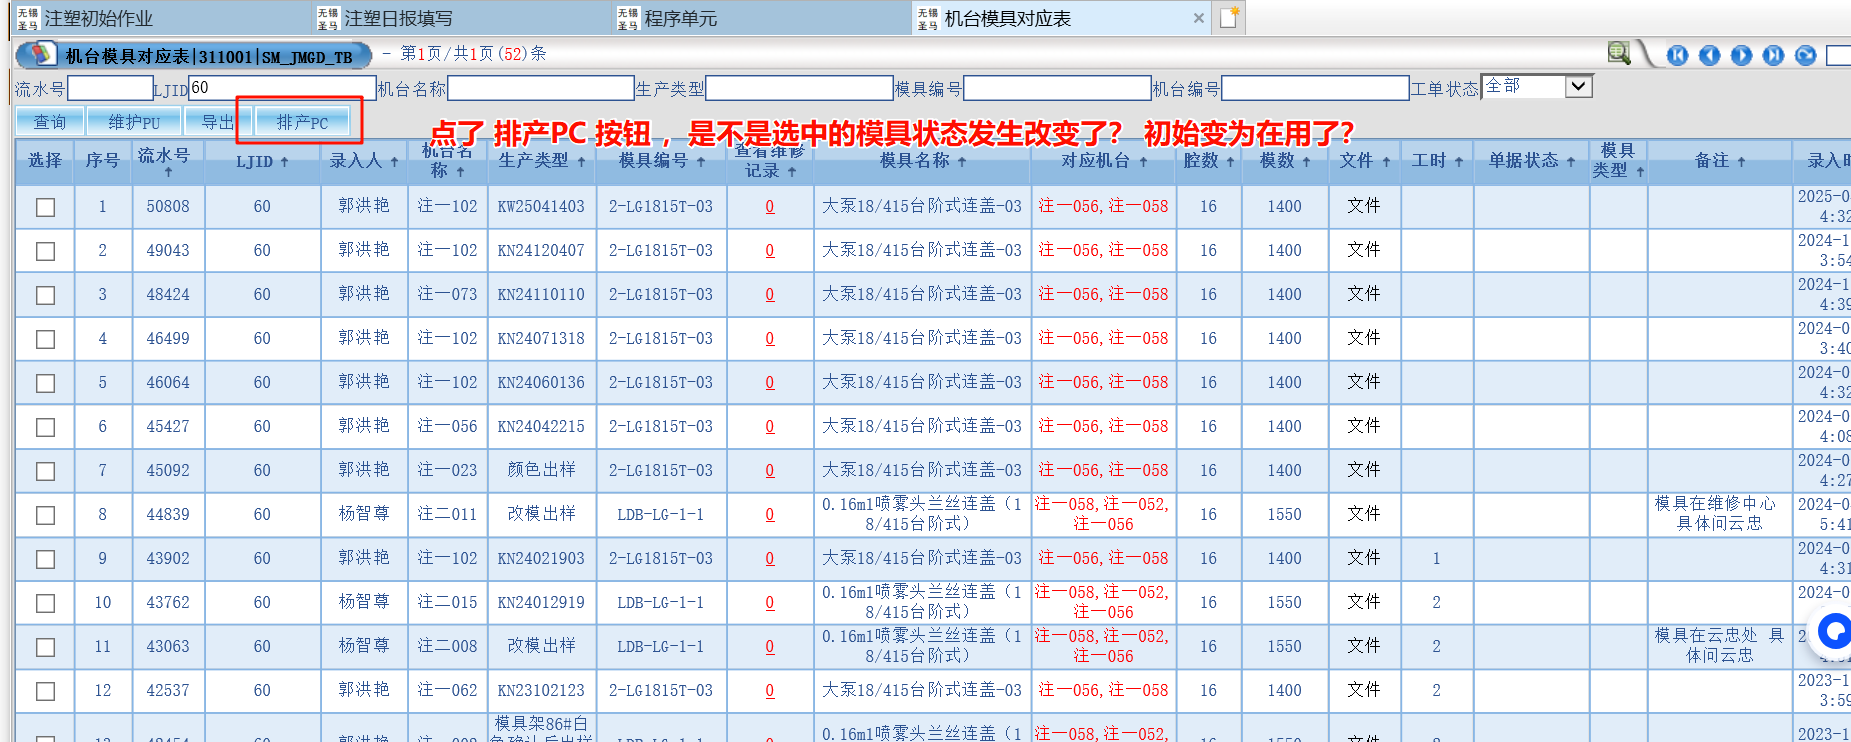Check the box for row 46499
Viewport: 1851px width, 742px height.
tap(45, 339)
